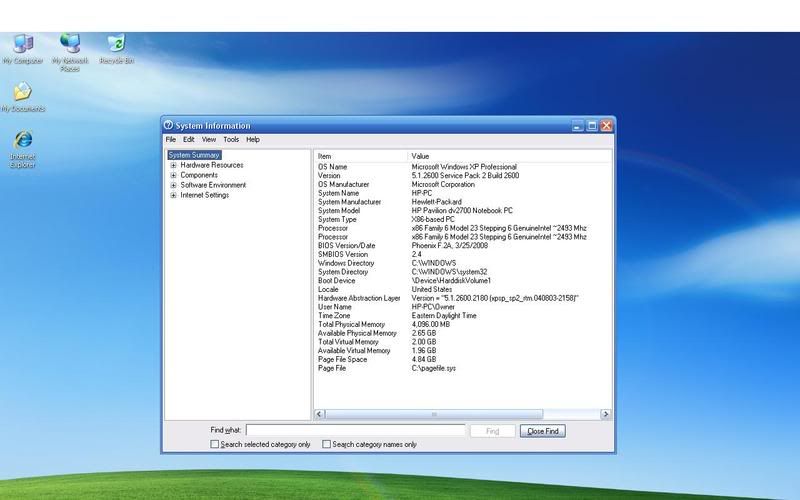Screen dimensions: 800x500
Task: Open the My Documents folder icon
Action: click(x=22, y=93)
